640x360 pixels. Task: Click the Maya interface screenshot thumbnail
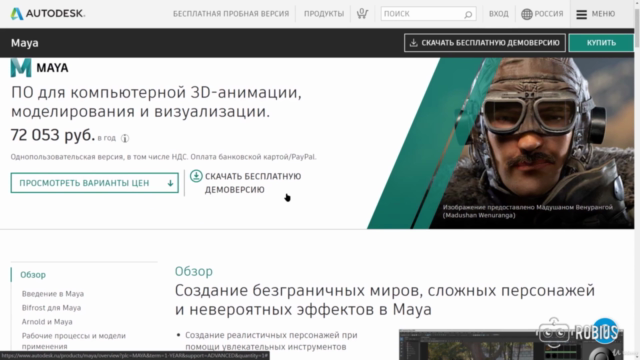(511, 345)
